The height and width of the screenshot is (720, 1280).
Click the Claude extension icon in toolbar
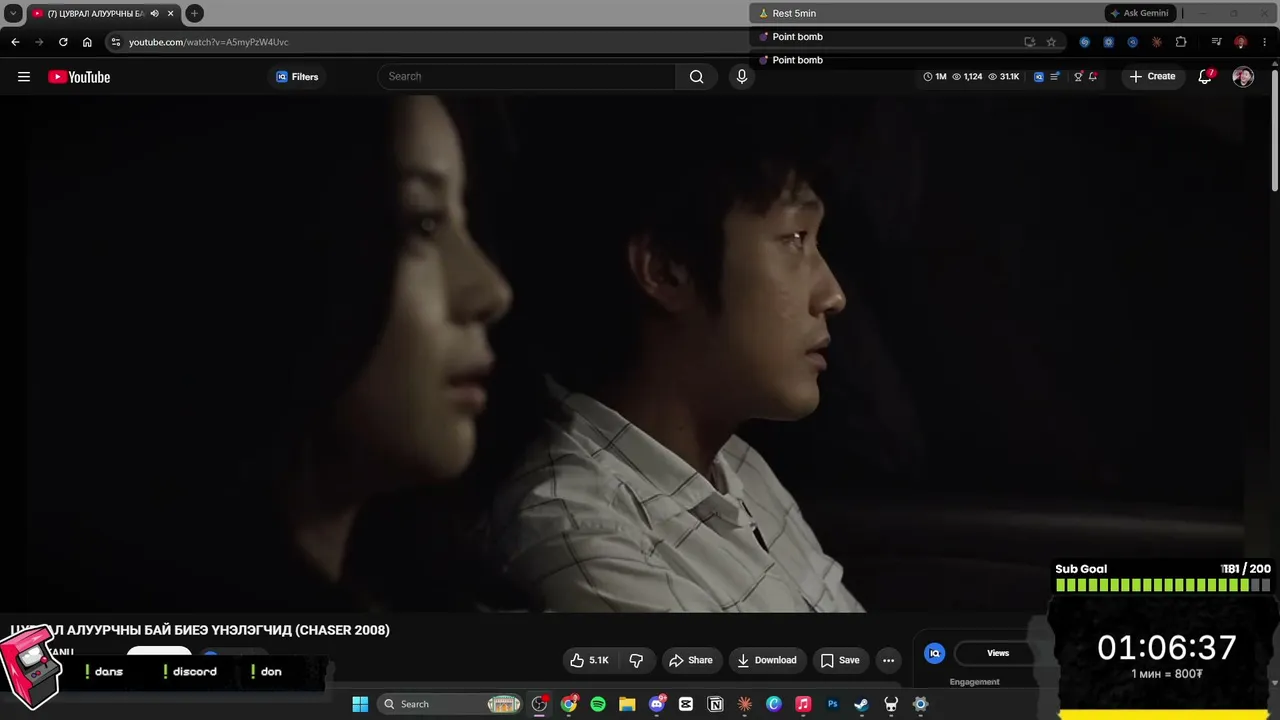coord(1156,42)
